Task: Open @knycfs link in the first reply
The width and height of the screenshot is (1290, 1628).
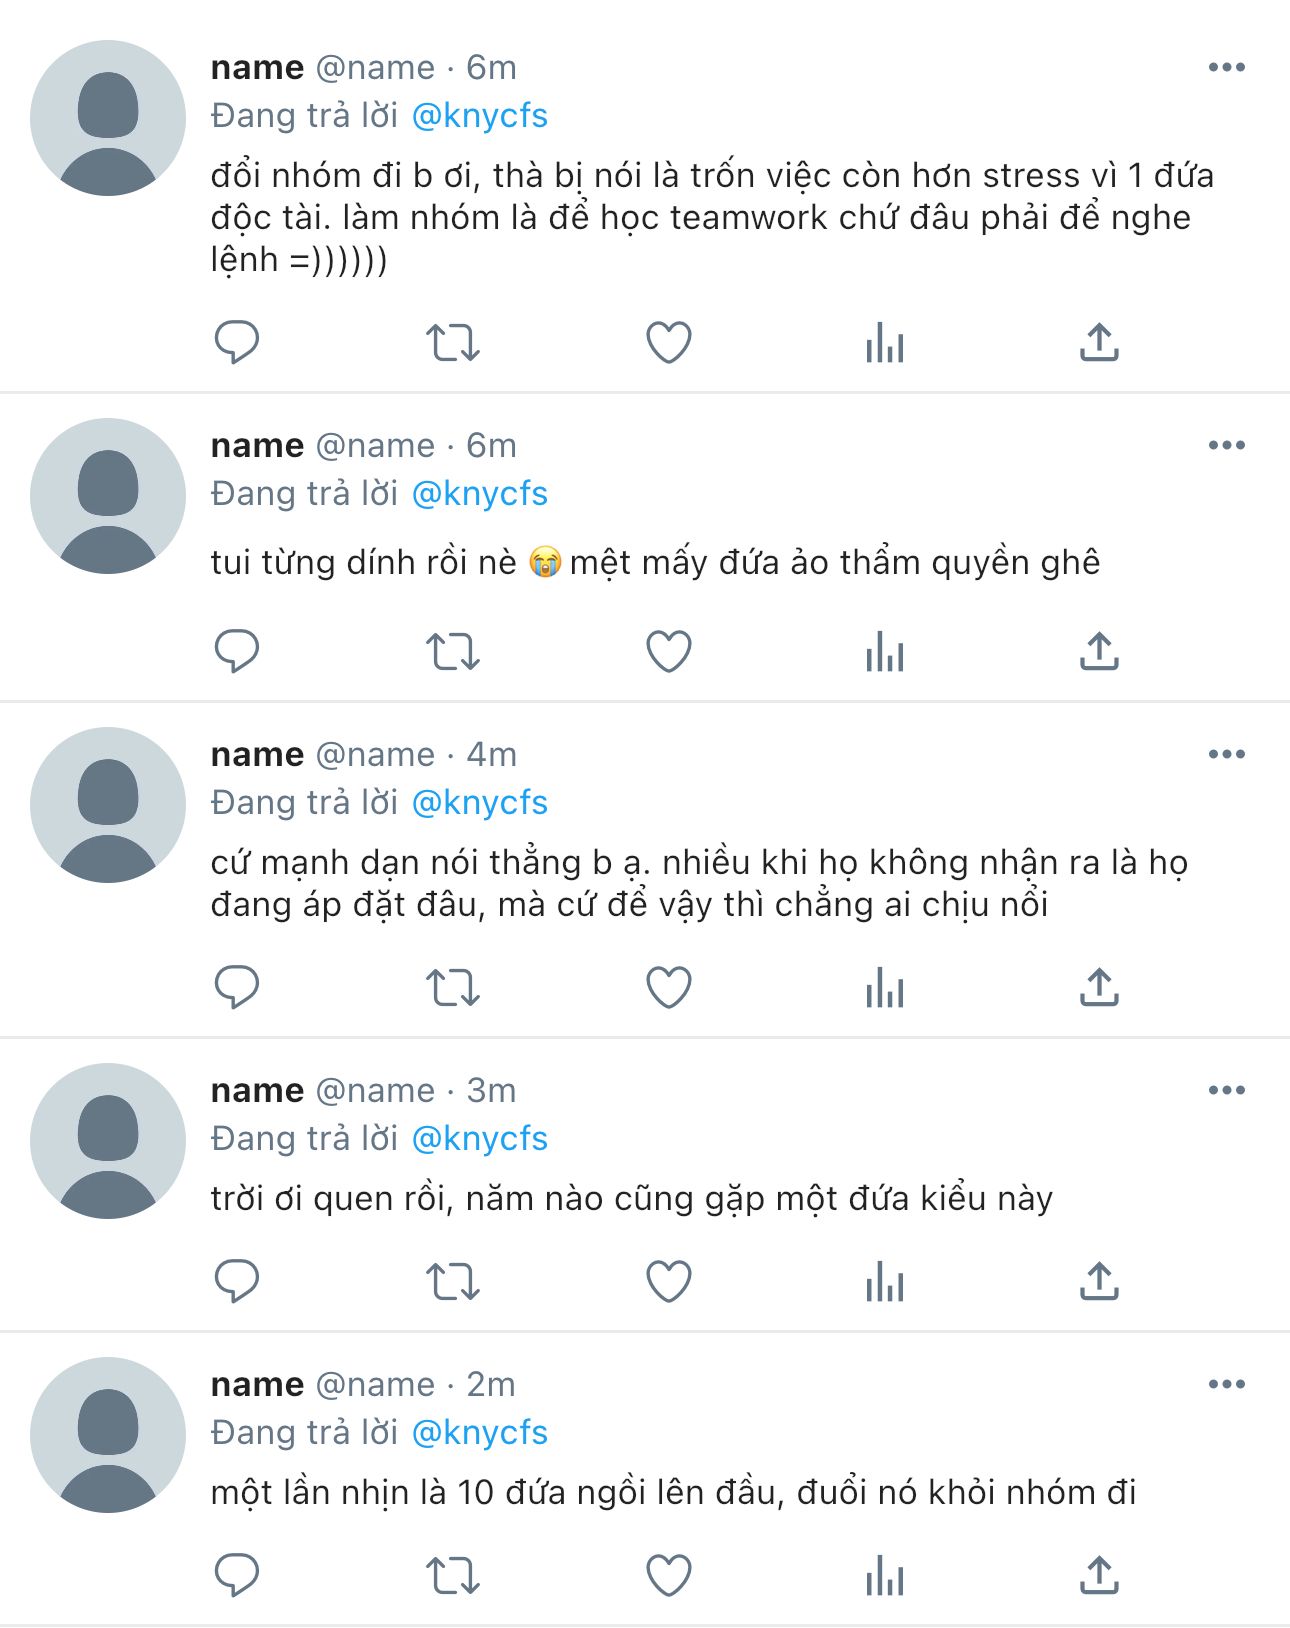Action: coord(480,116)
